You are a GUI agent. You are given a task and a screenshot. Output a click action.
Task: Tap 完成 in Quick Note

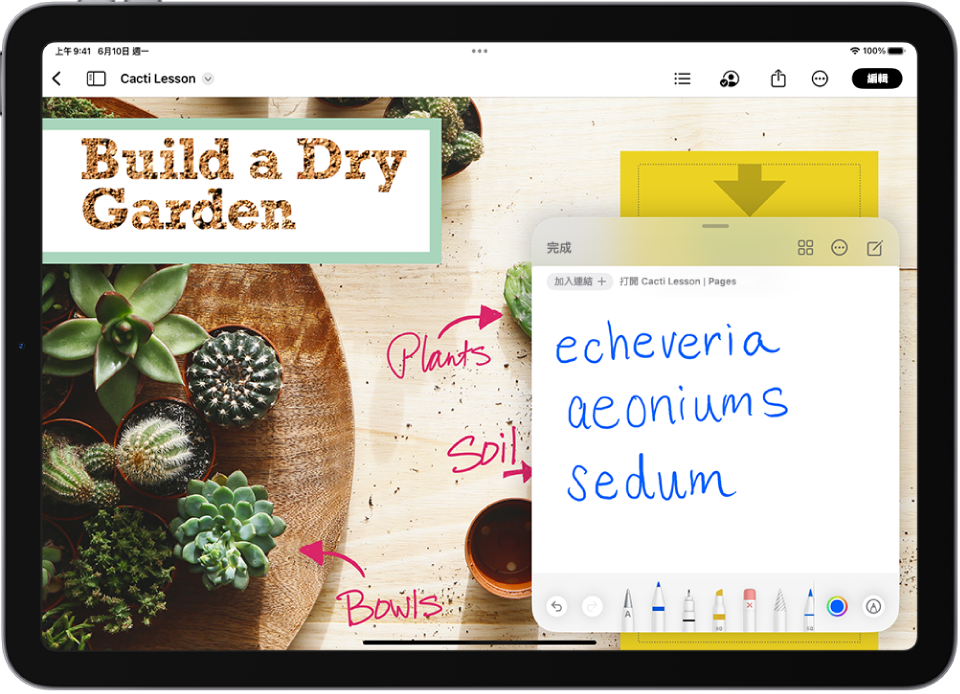coord(559,248)
